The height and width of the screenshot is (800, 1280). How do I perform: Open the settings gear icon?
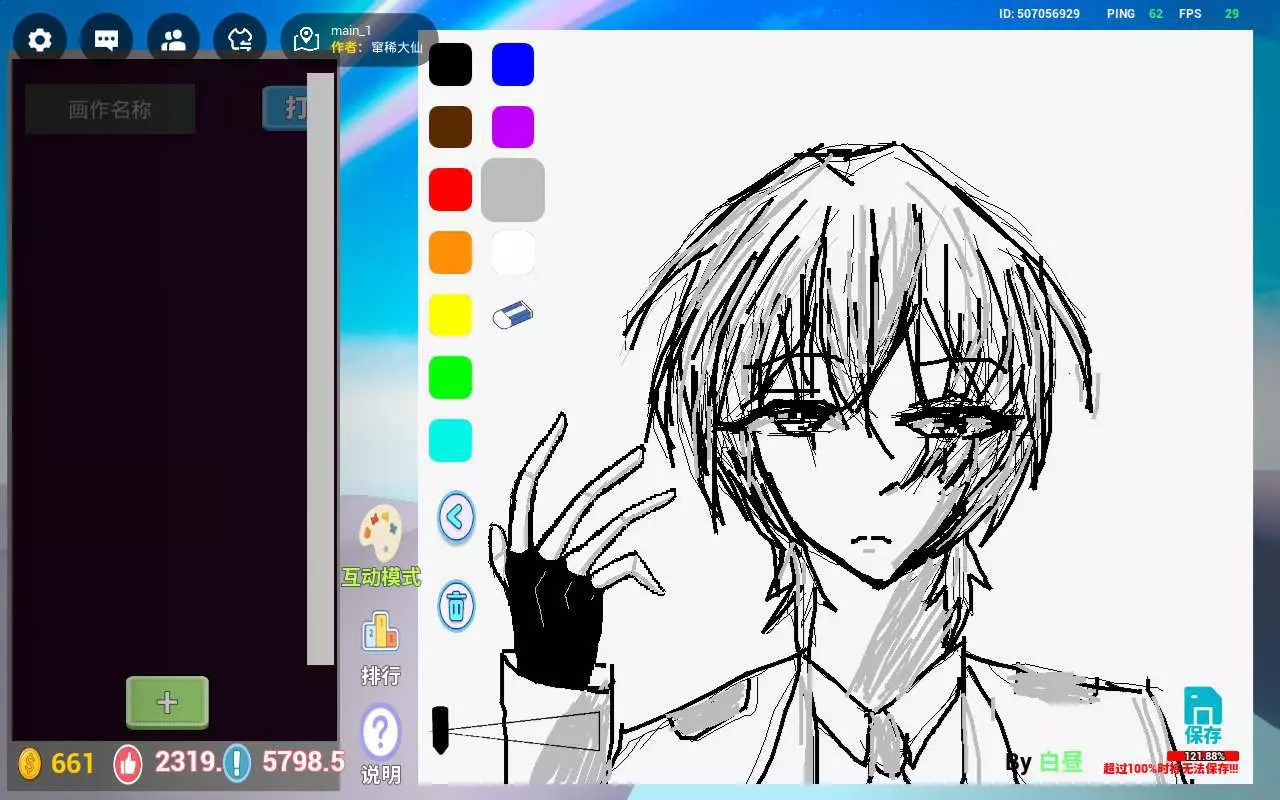(40, 40)
